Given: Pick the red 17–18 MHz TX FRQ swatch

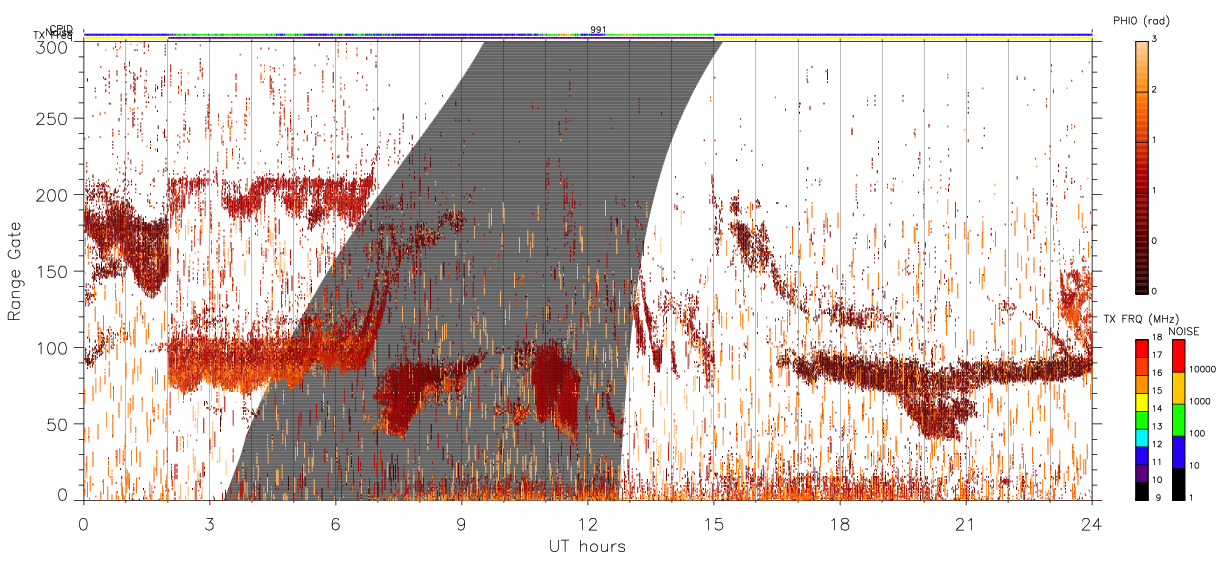Looking at the screenshot, I should (1141, 347).
